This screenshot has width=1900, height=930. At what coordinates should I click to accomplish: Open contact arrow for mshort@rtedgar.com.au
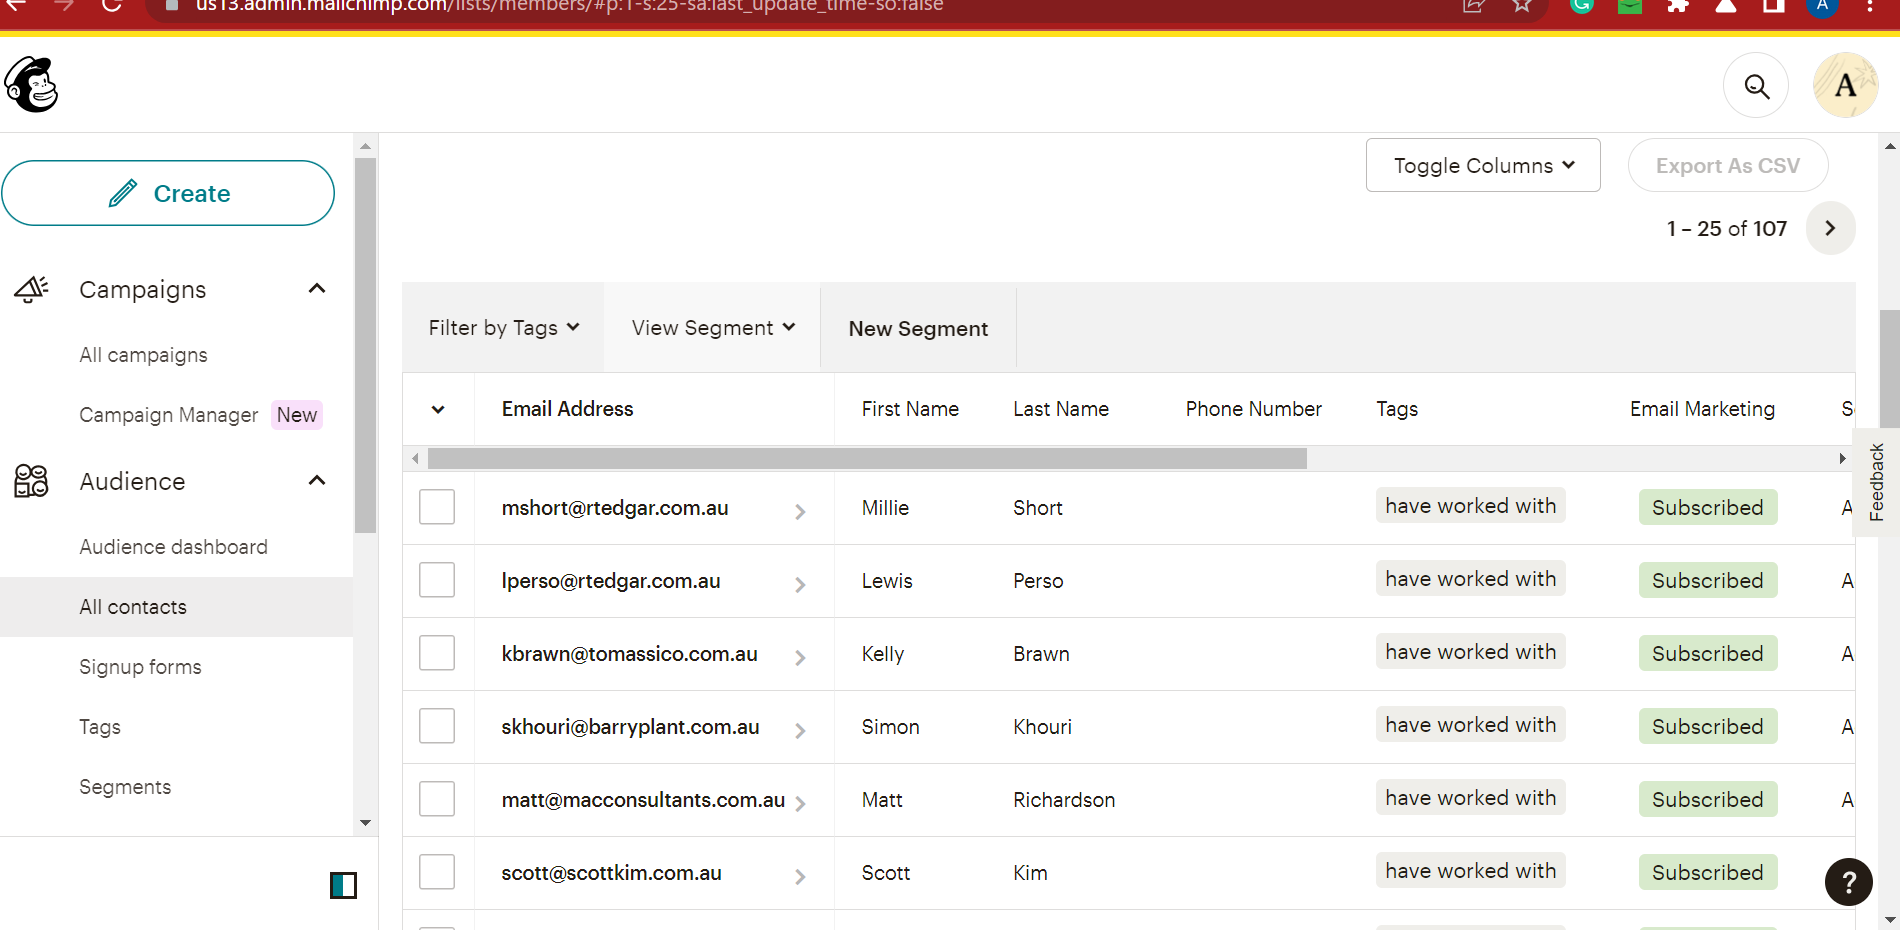800,511
